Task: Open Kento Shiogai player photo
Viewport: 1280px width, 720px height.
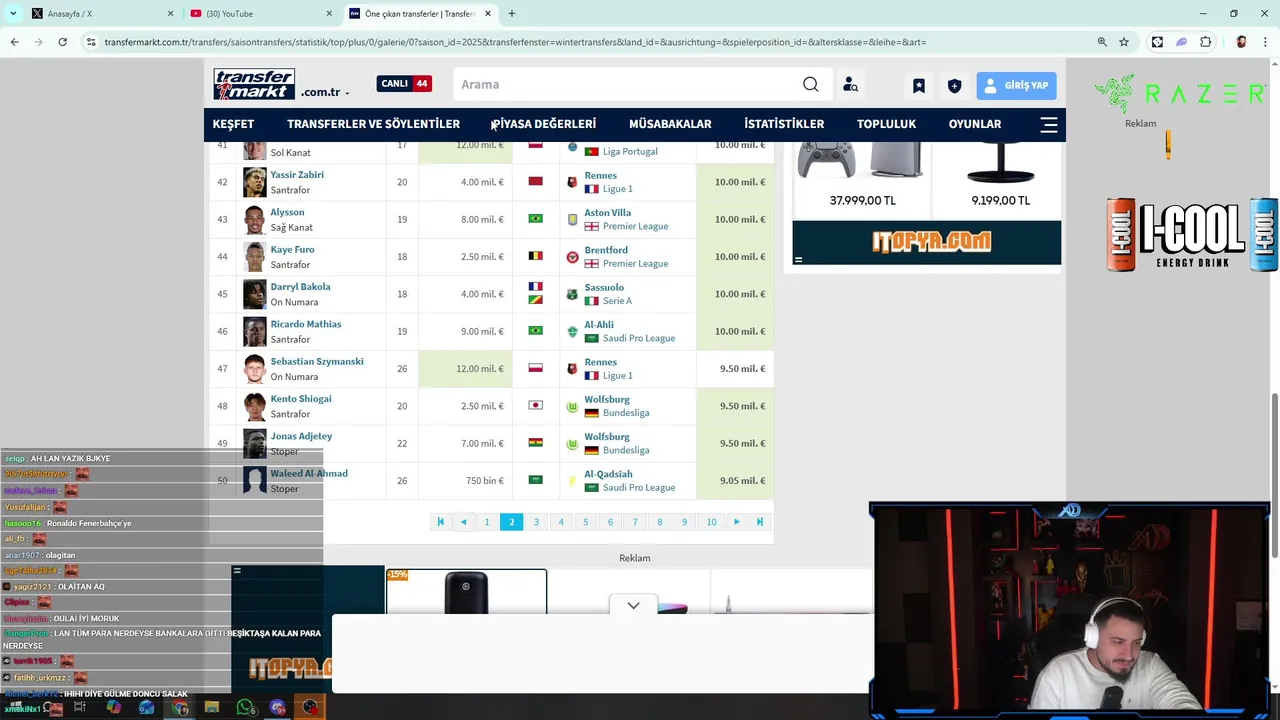Action: pyautogui.click(x=254, y=406)
